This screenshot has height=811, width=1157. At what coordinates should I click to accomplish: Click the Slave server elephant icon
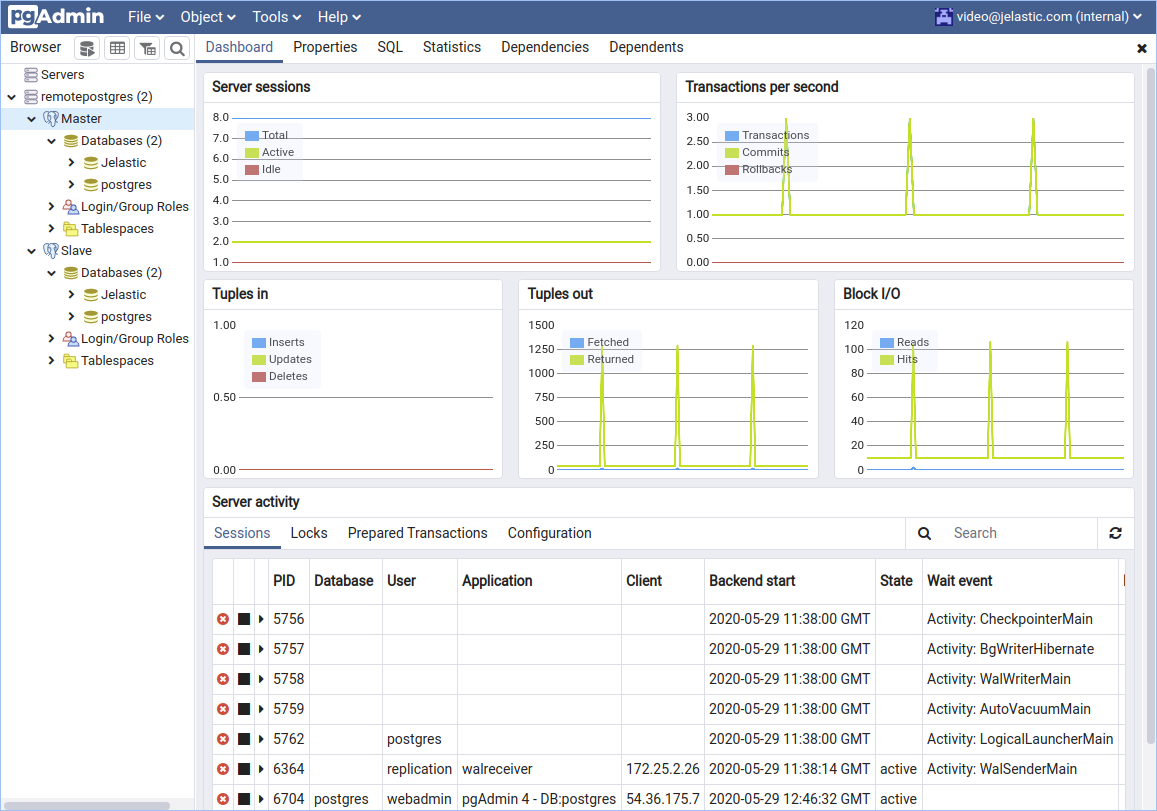click(51, 250)
